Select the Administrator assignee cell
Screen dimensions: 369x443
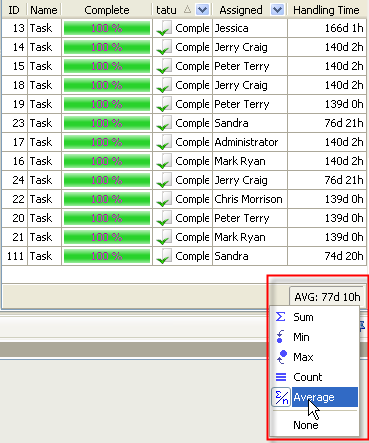[x=250, y=142]
